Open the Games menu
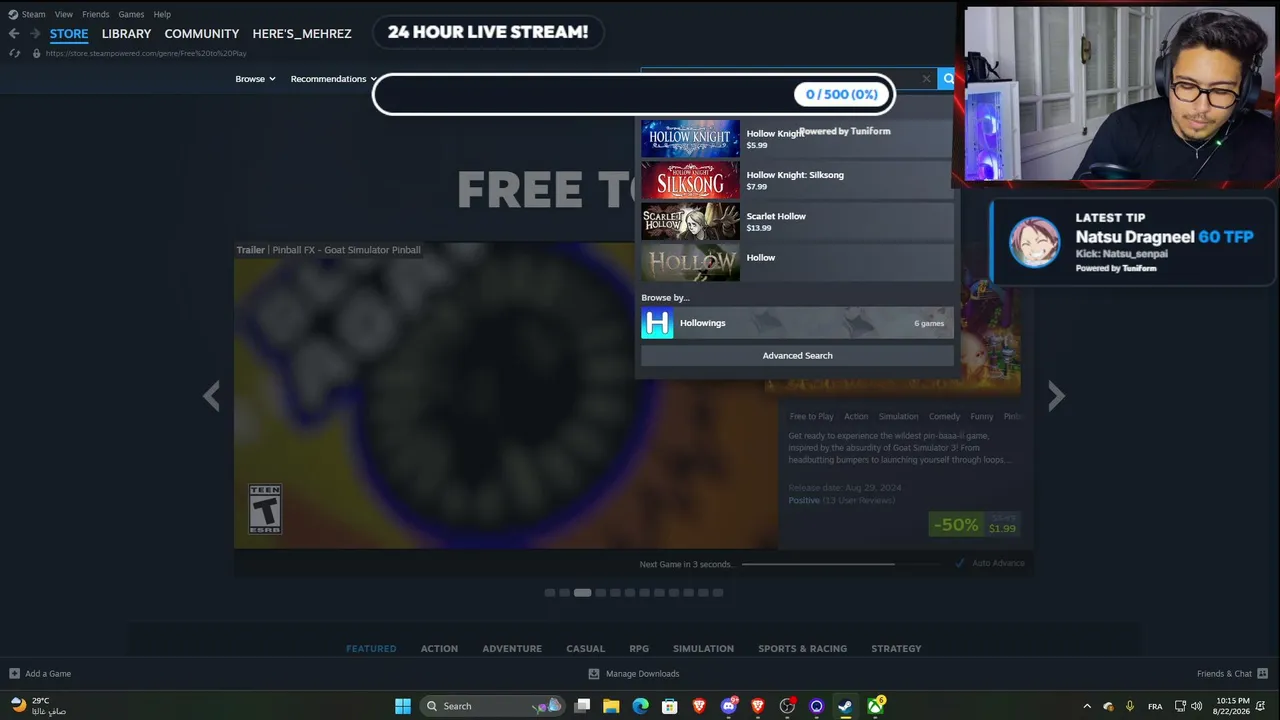1280x720 pixels. point(131,14)
